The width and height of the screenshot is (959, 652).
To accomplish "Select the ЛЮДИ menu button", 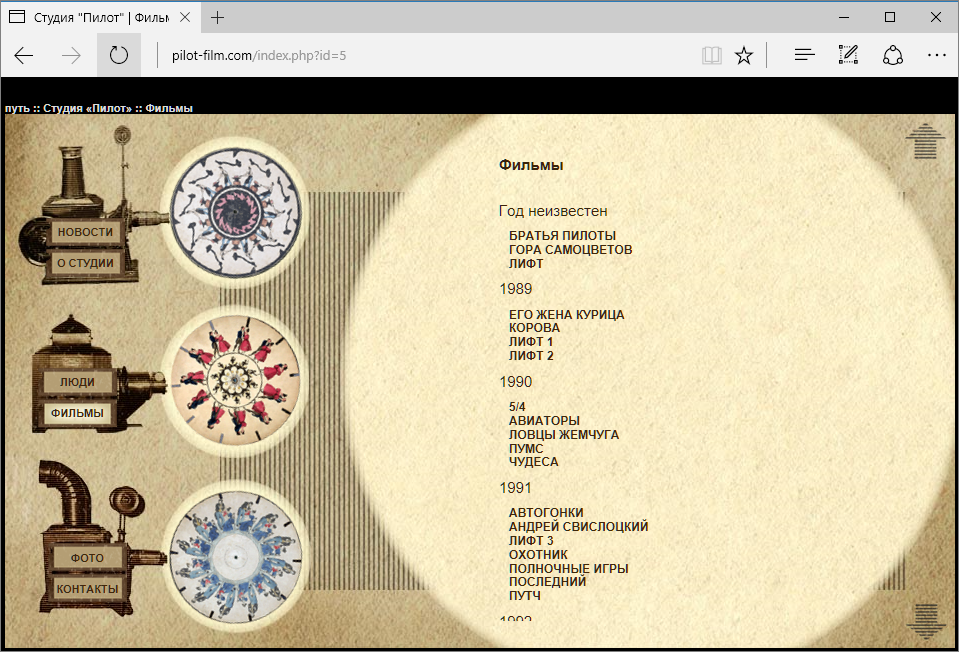I will [x=77, y=382].
